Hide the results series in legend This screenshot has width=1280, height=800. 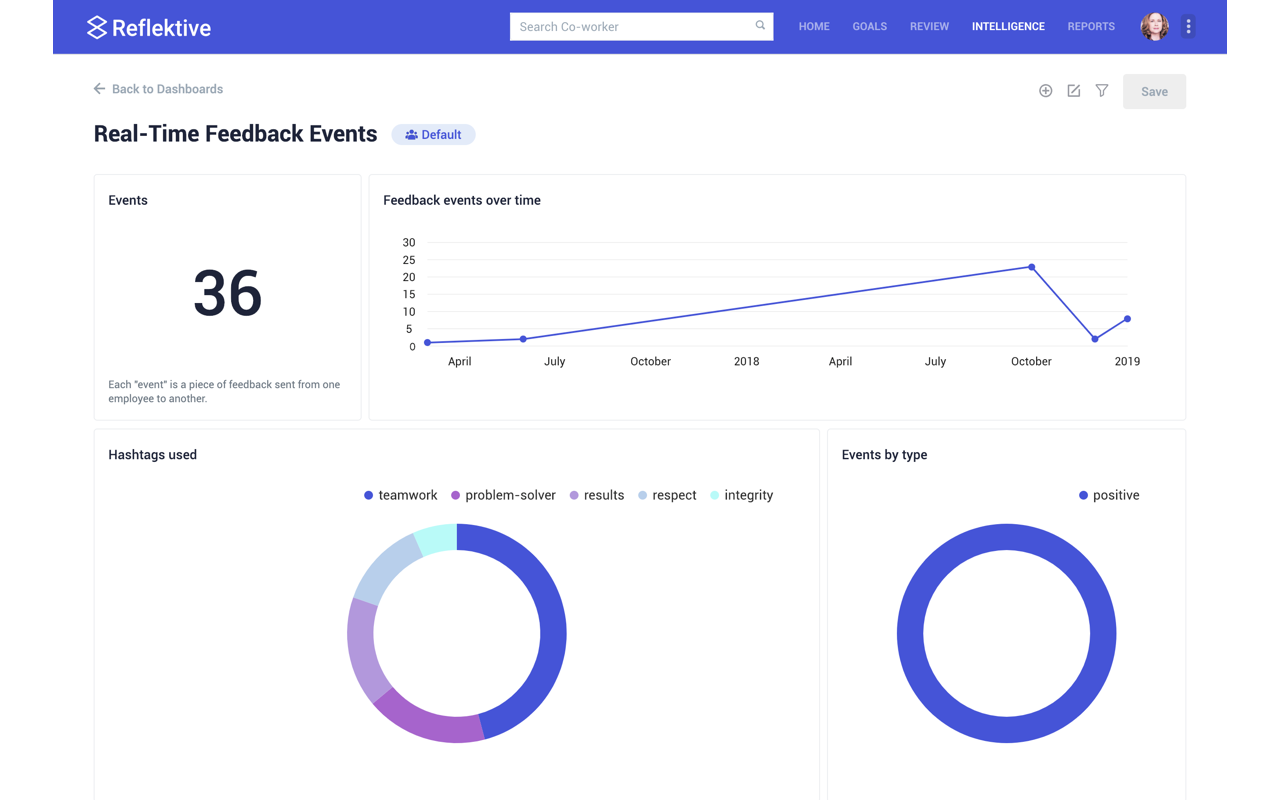pyautogui.click(x=596, y=495)
